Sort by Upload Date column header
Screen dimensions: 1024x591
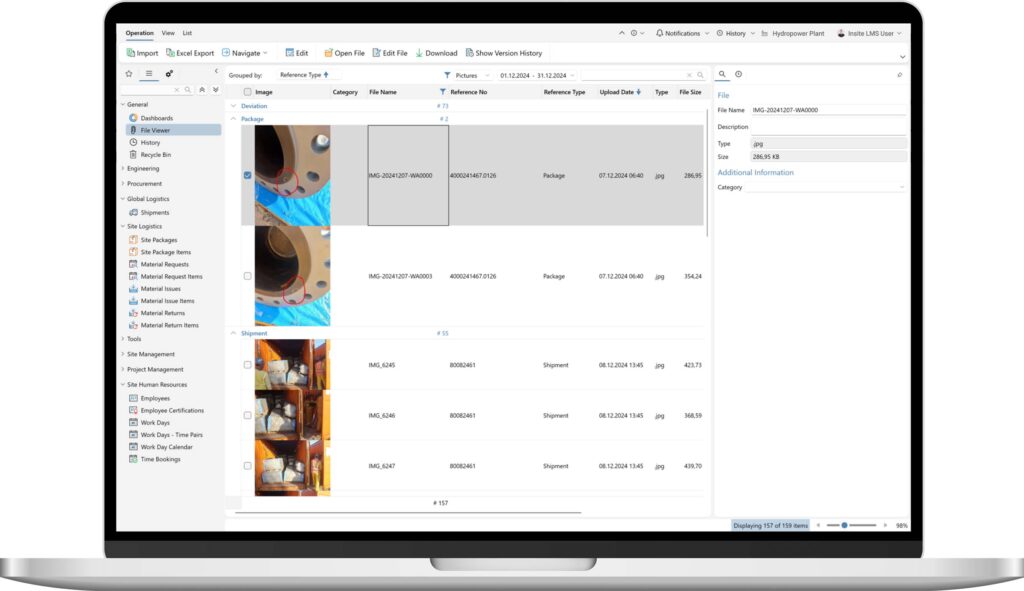coord(620,92)
